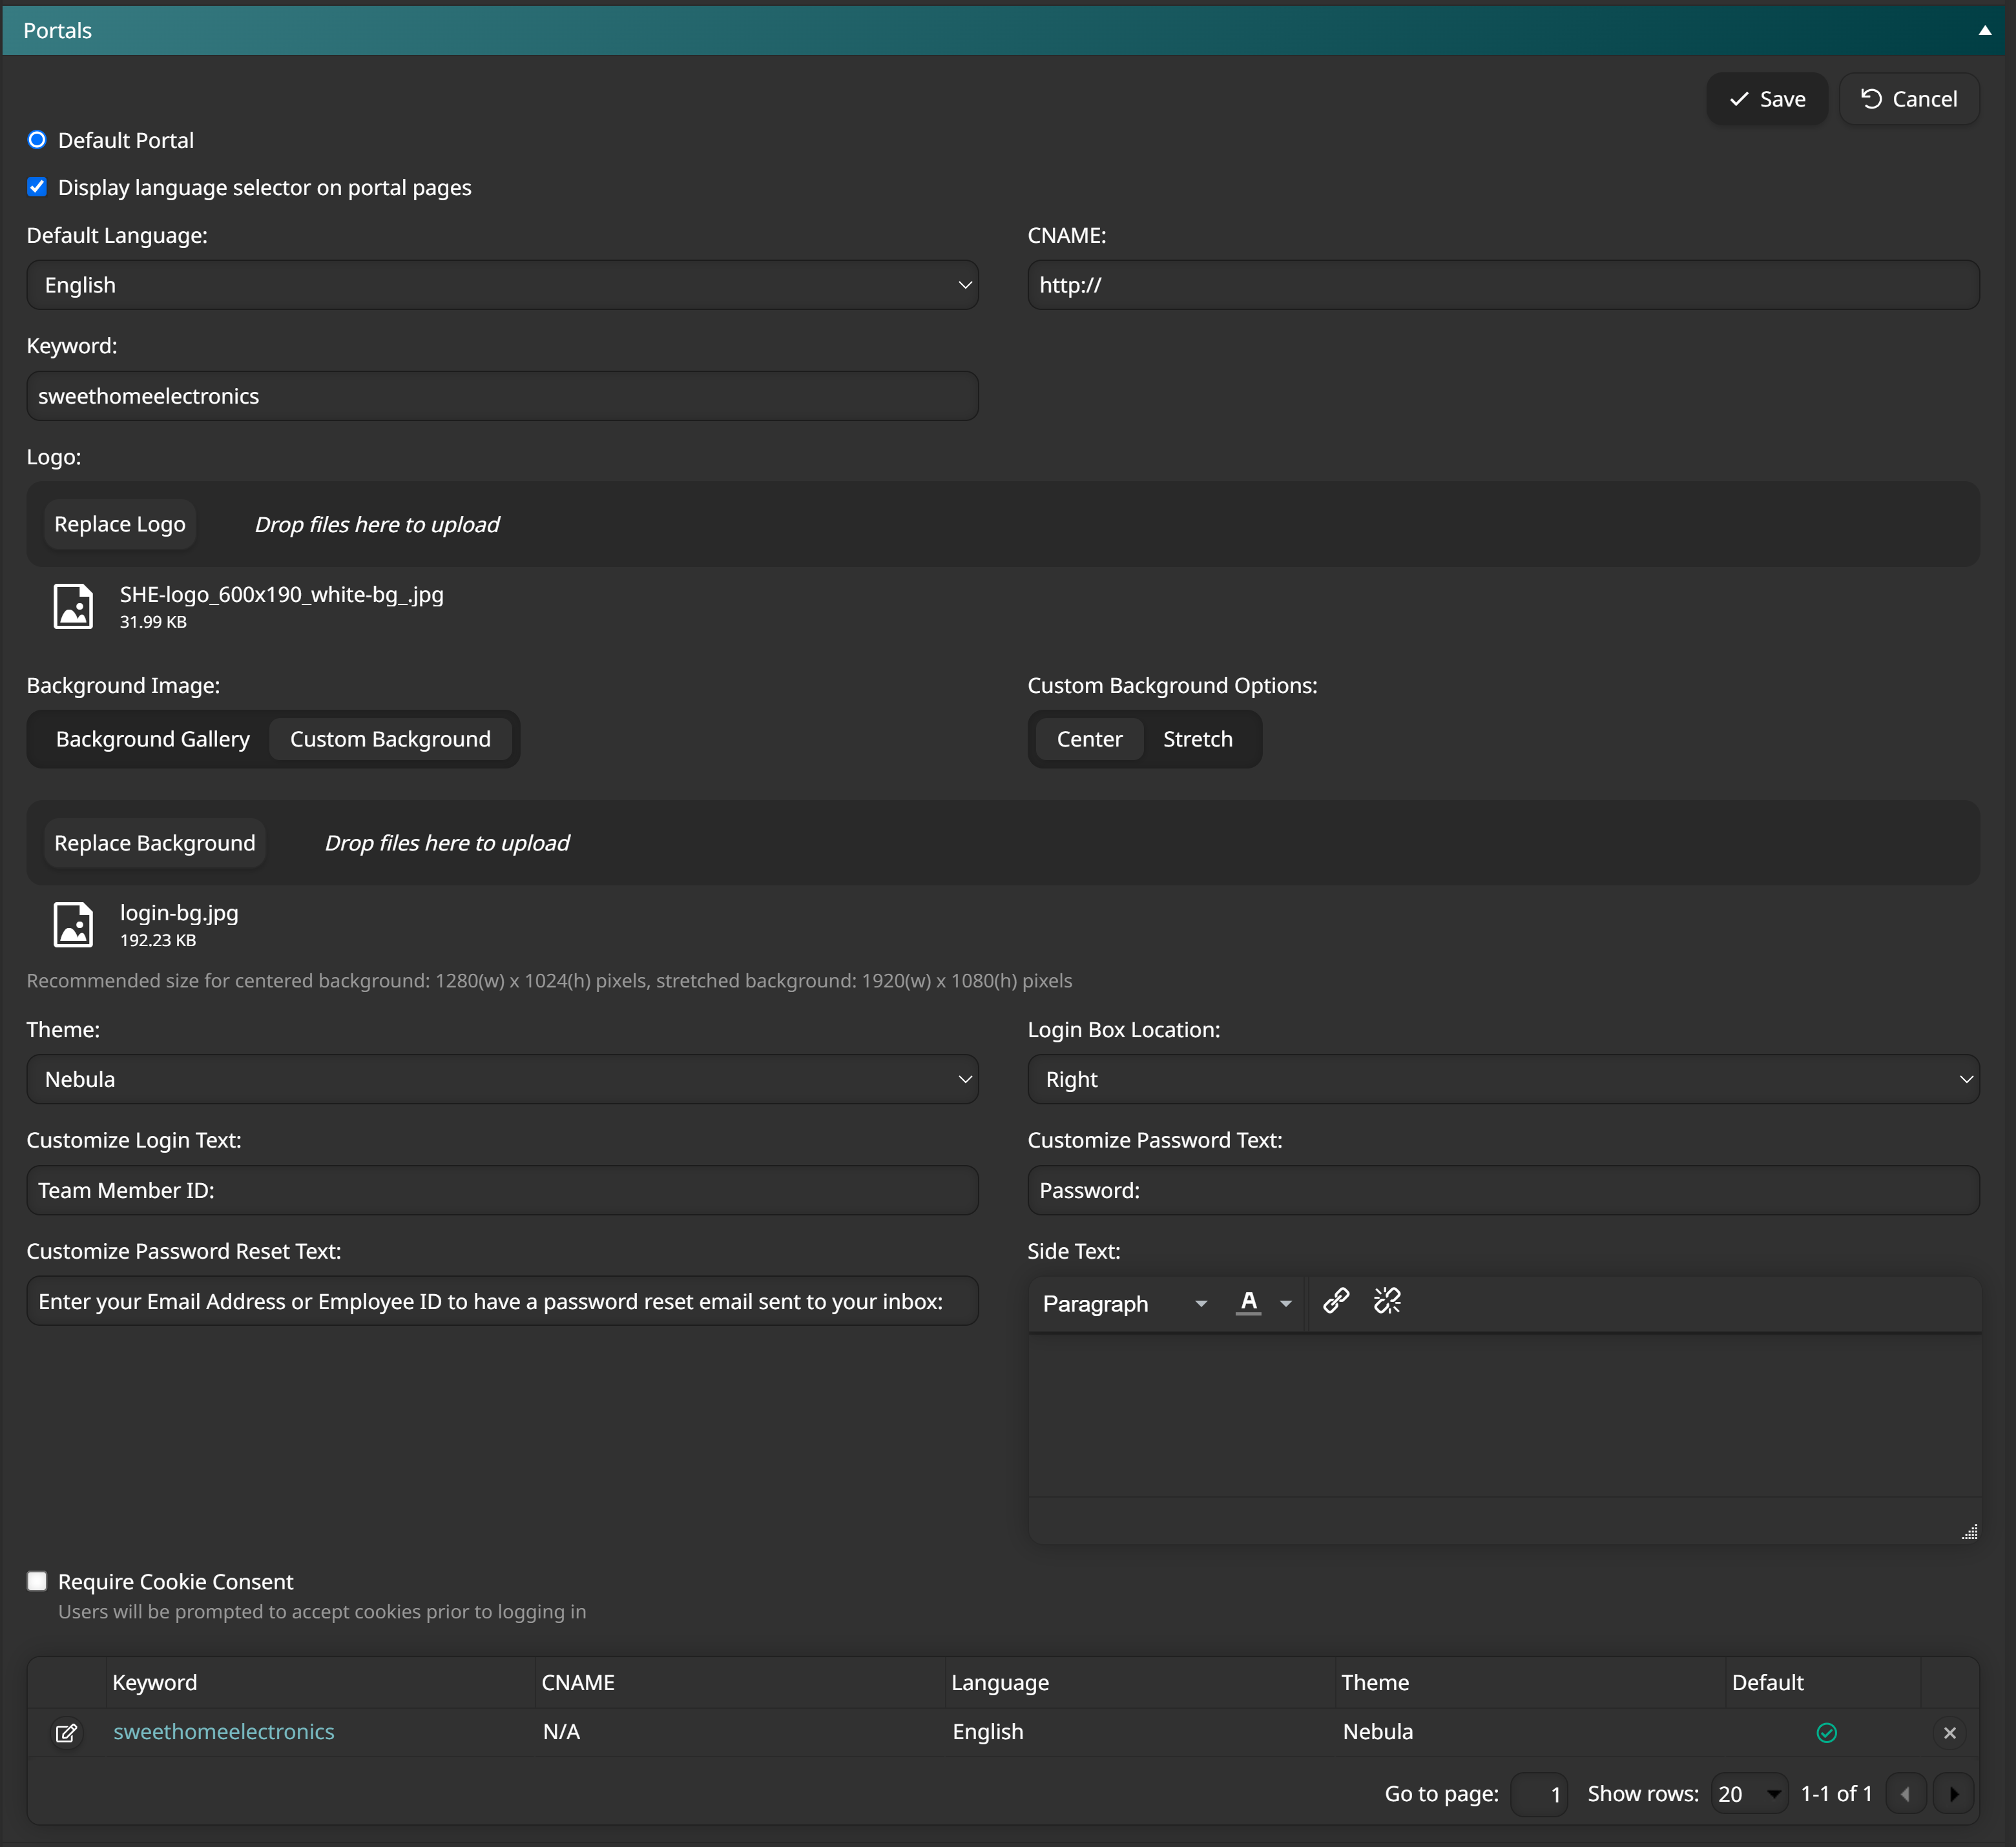Image resolution: width=2016 pixels, height=1847 pixels.
Task: Toggle Display language selector checkbox
Action: click(37, 187)
